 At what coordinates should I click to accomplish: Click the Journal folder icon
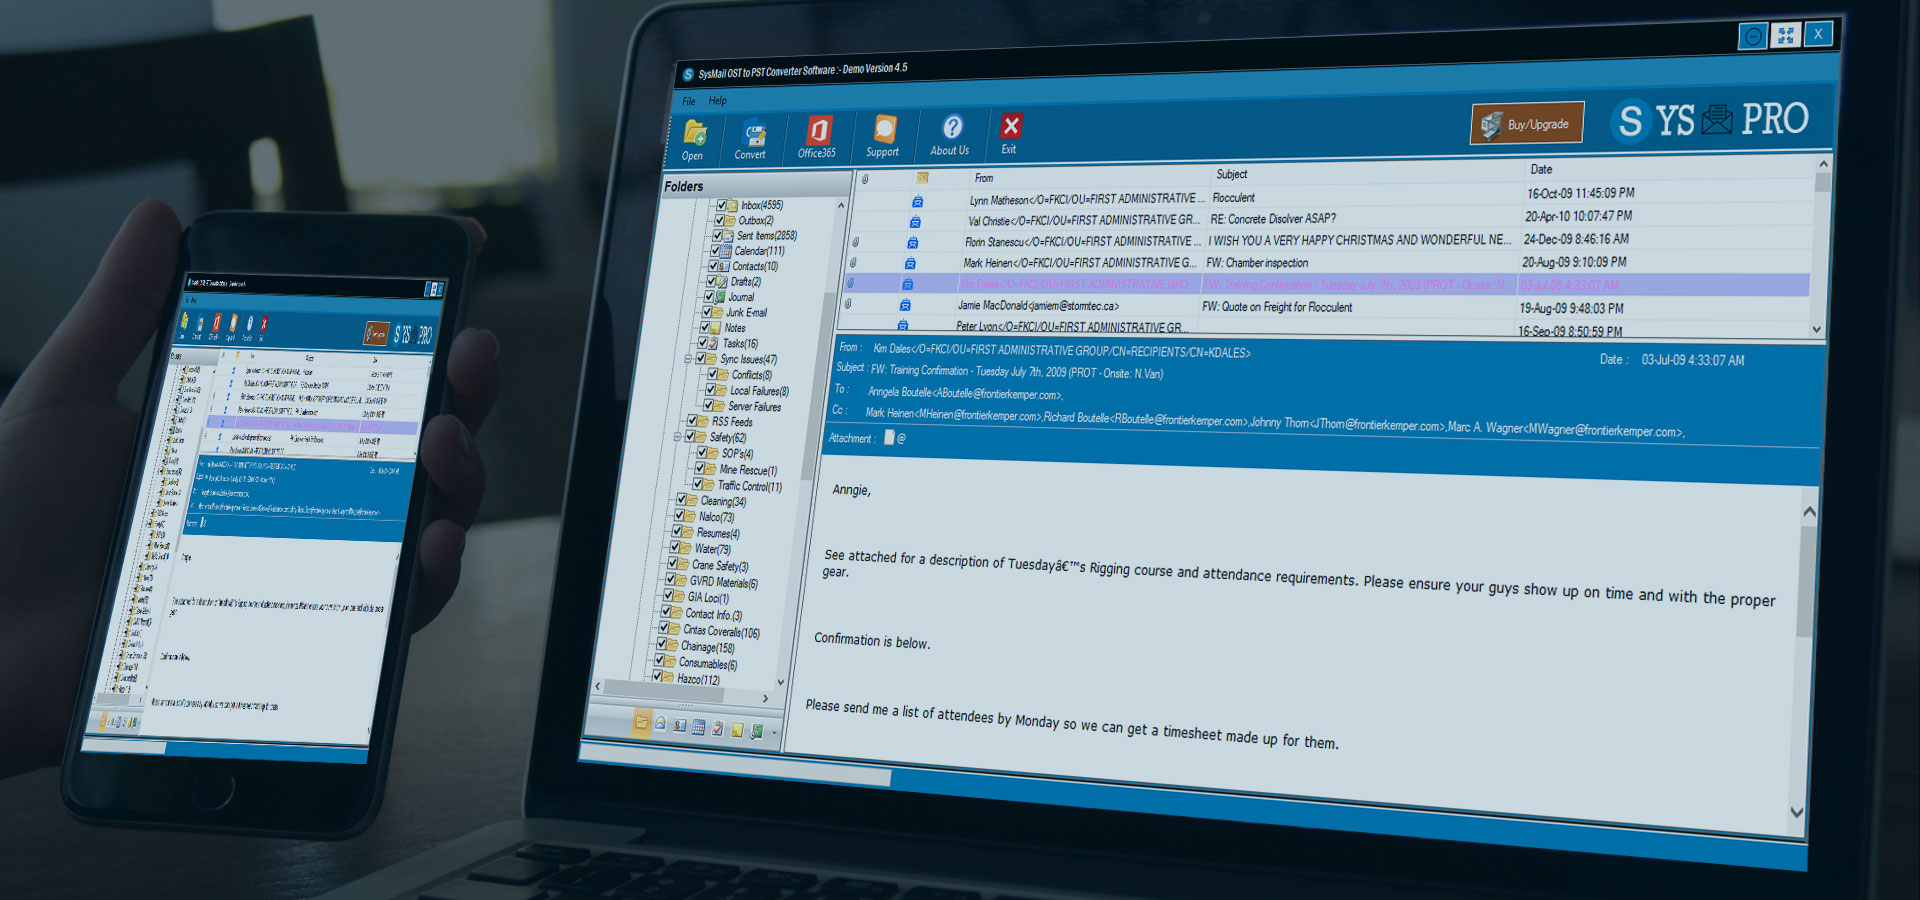(720, 298)
